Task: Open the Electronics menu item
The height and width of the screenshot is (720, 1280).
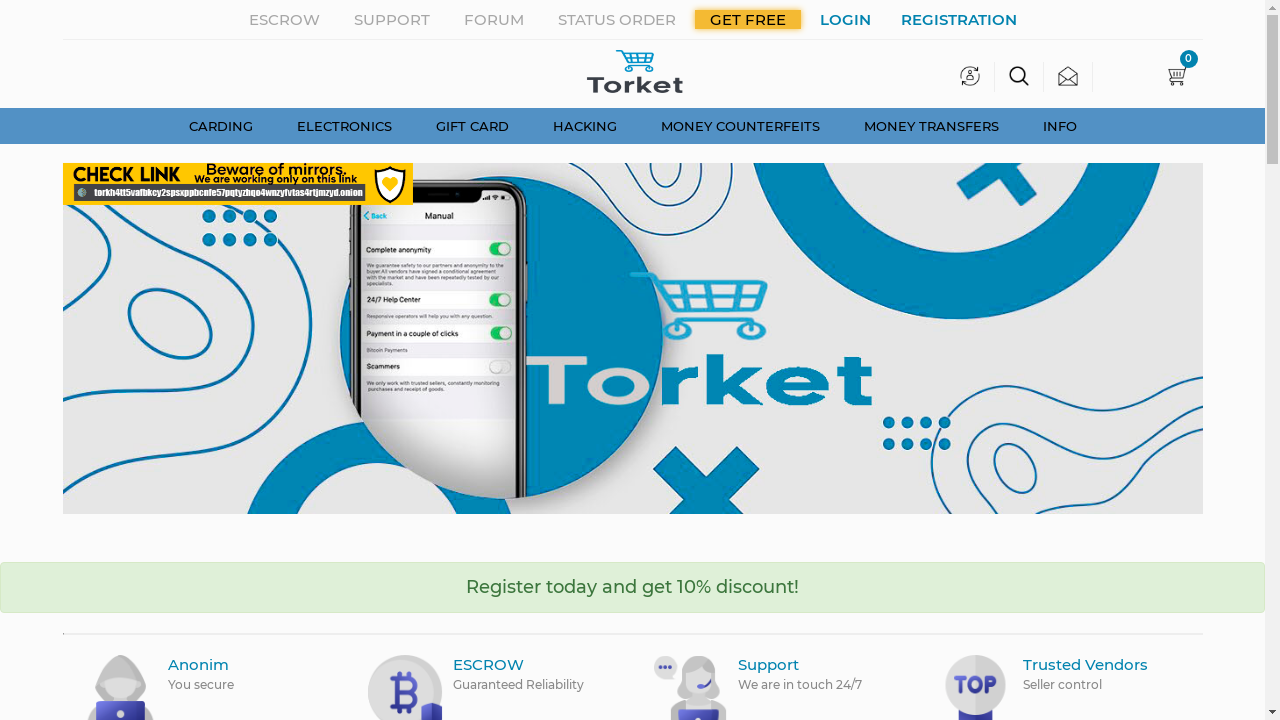Action: pos(344,126)
